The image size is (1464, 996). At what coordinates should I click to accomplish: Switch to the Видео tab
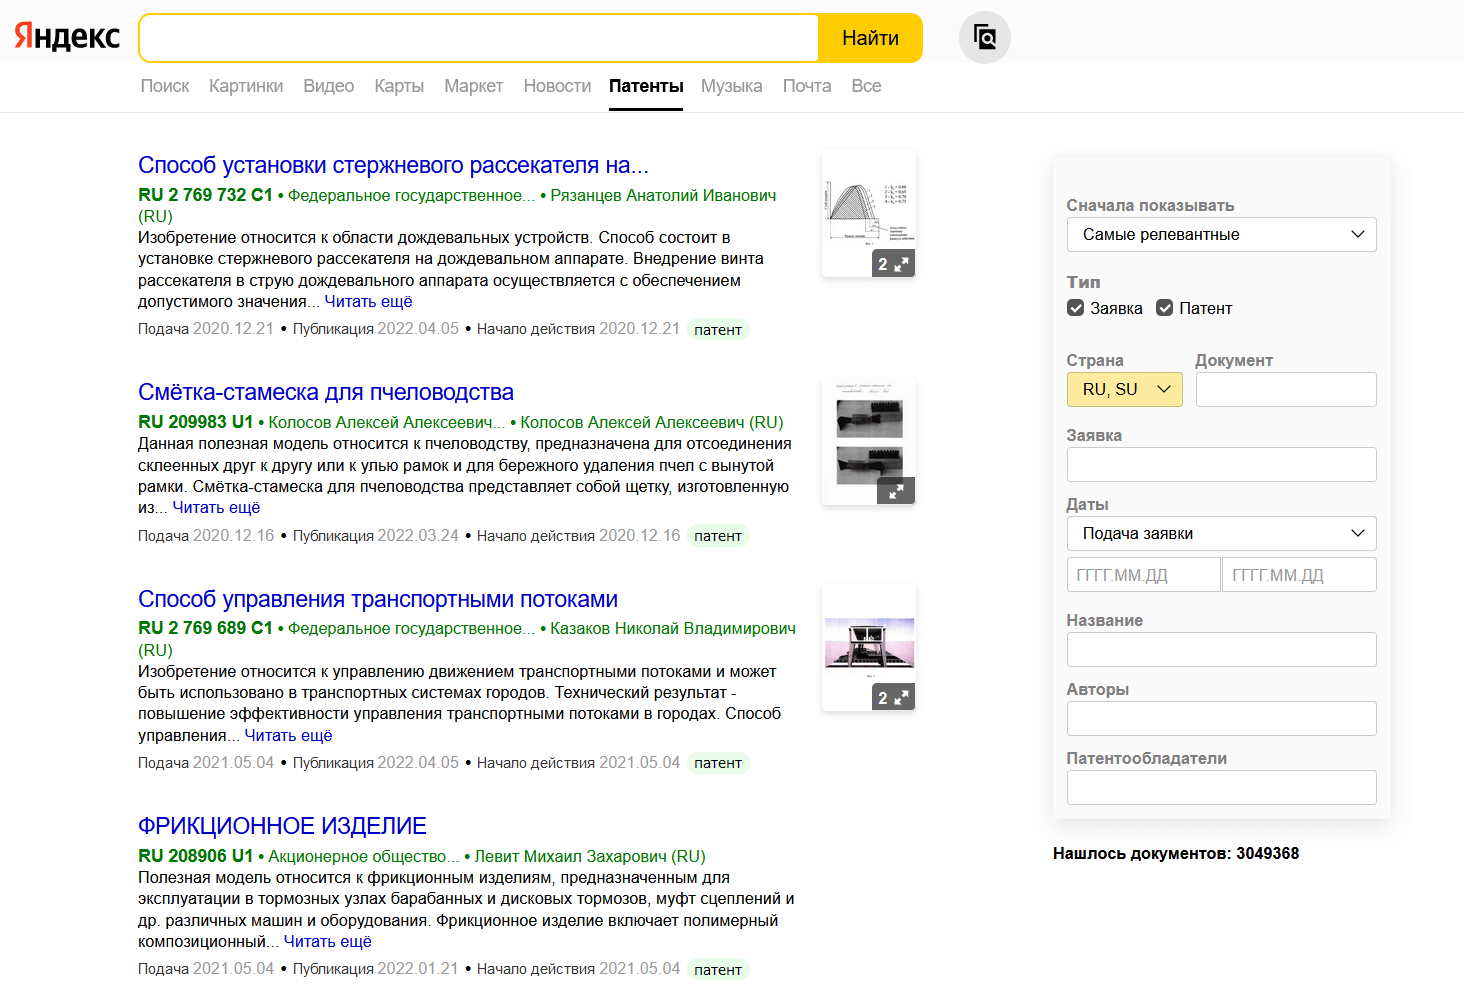point(329,86)
